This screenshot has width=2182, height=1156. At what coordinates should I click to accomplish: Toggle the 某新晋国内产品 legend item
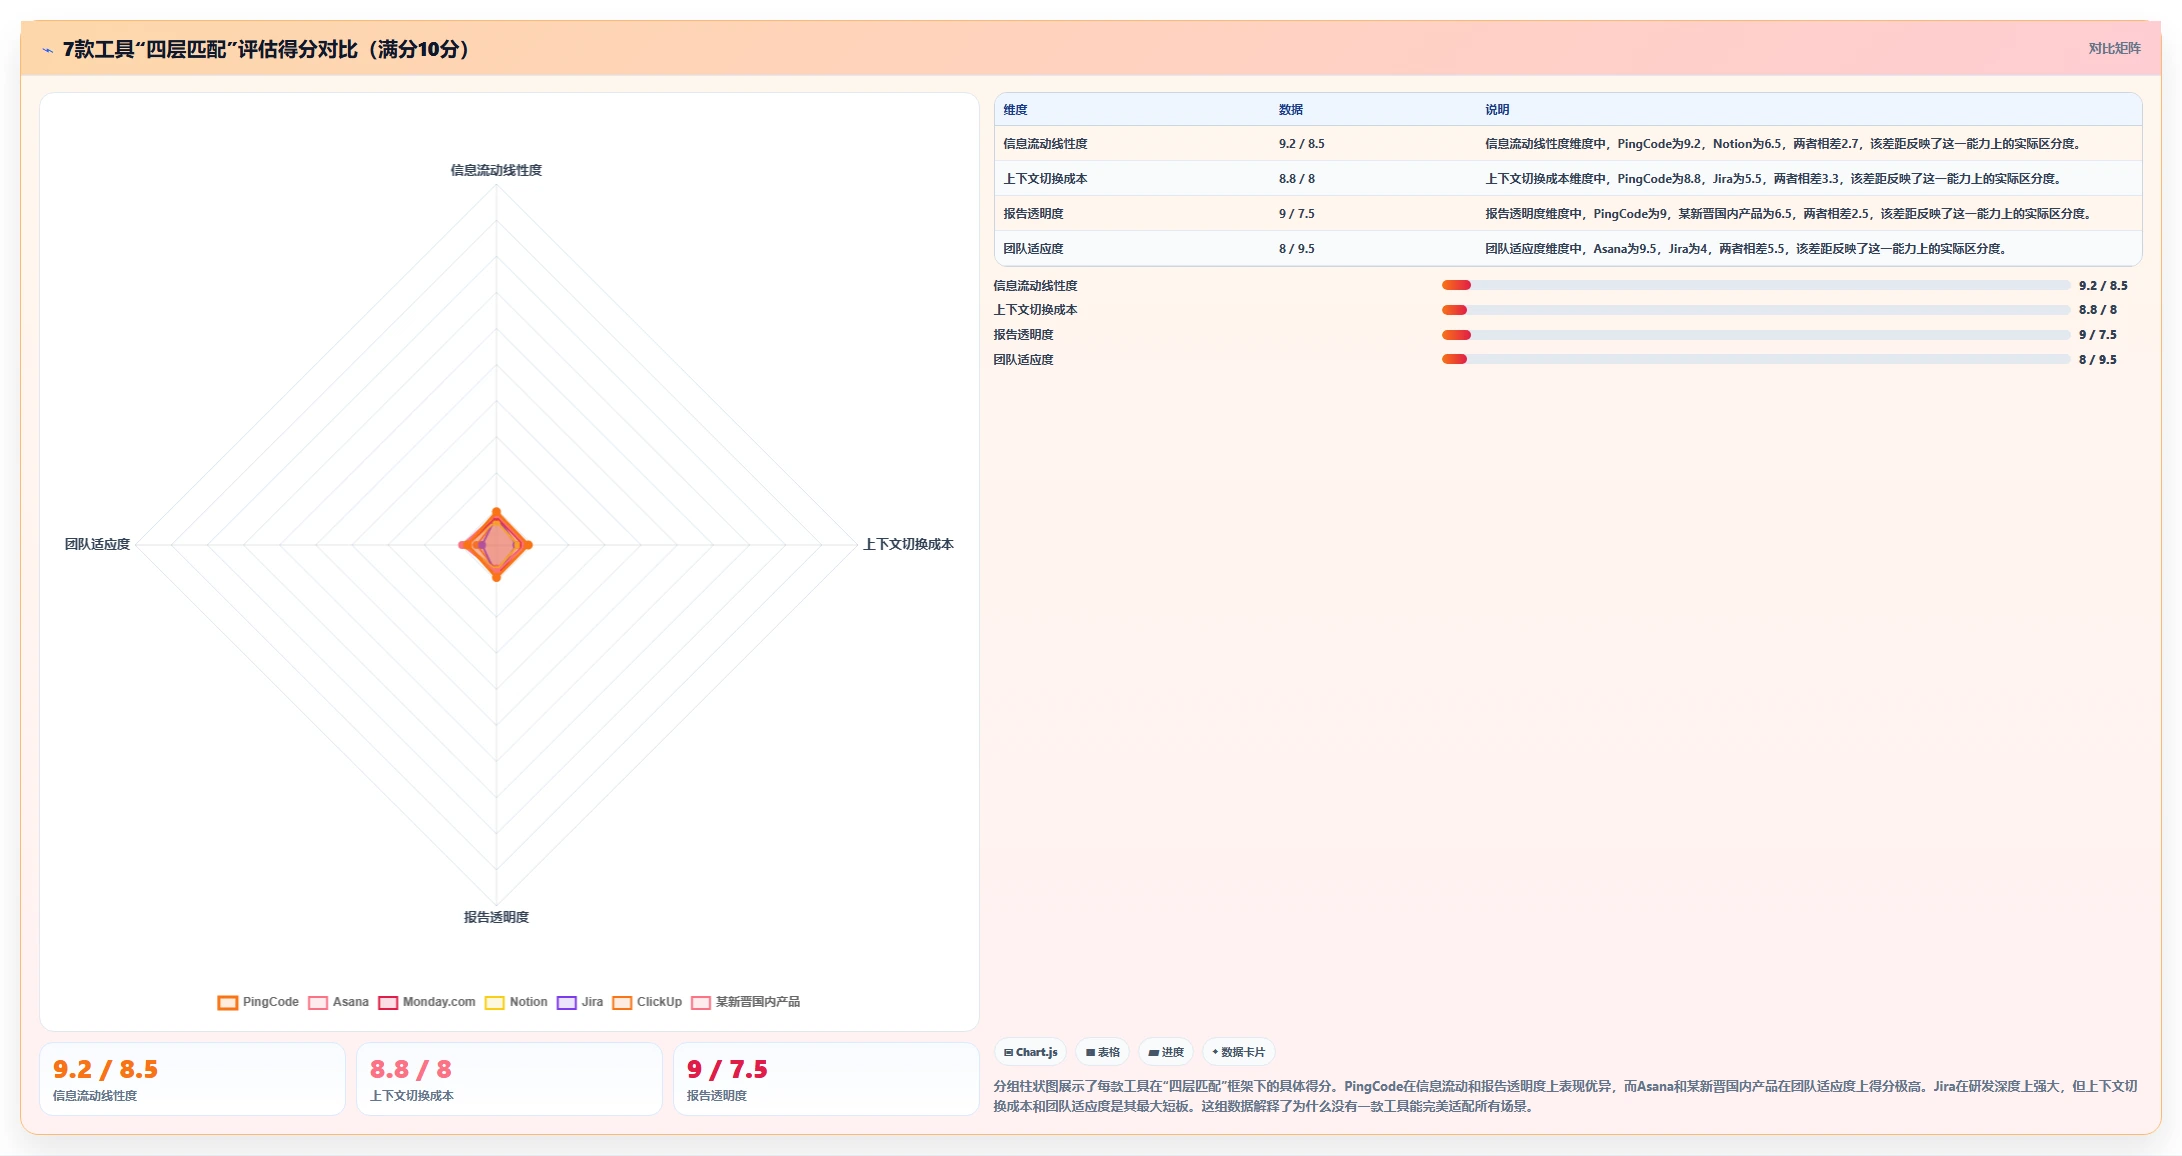(x=745, y=1002)
